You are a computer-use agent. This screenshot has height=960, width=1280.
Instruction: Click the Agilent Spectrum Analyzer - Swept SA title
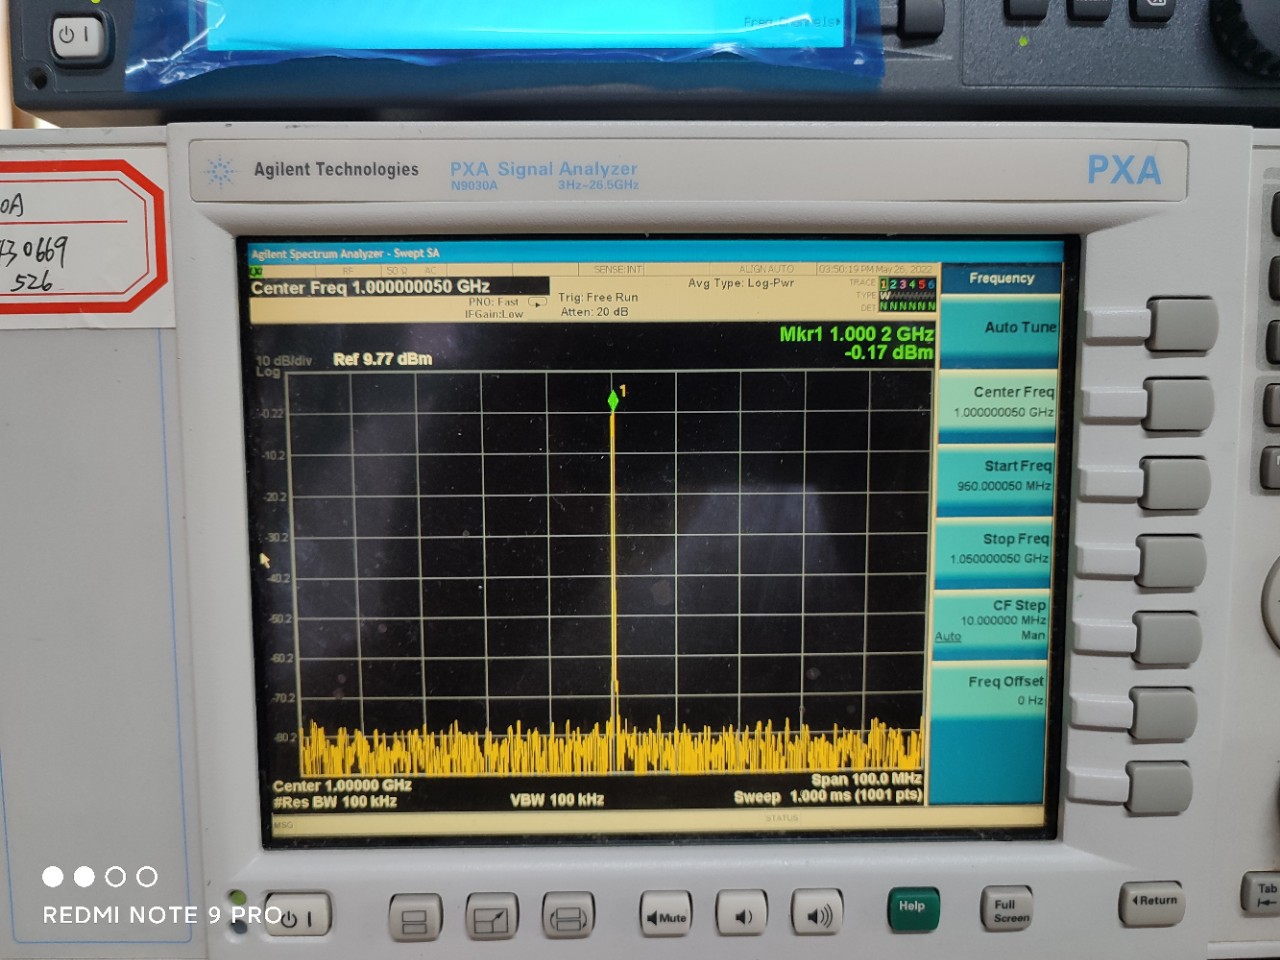click(345, 254)
